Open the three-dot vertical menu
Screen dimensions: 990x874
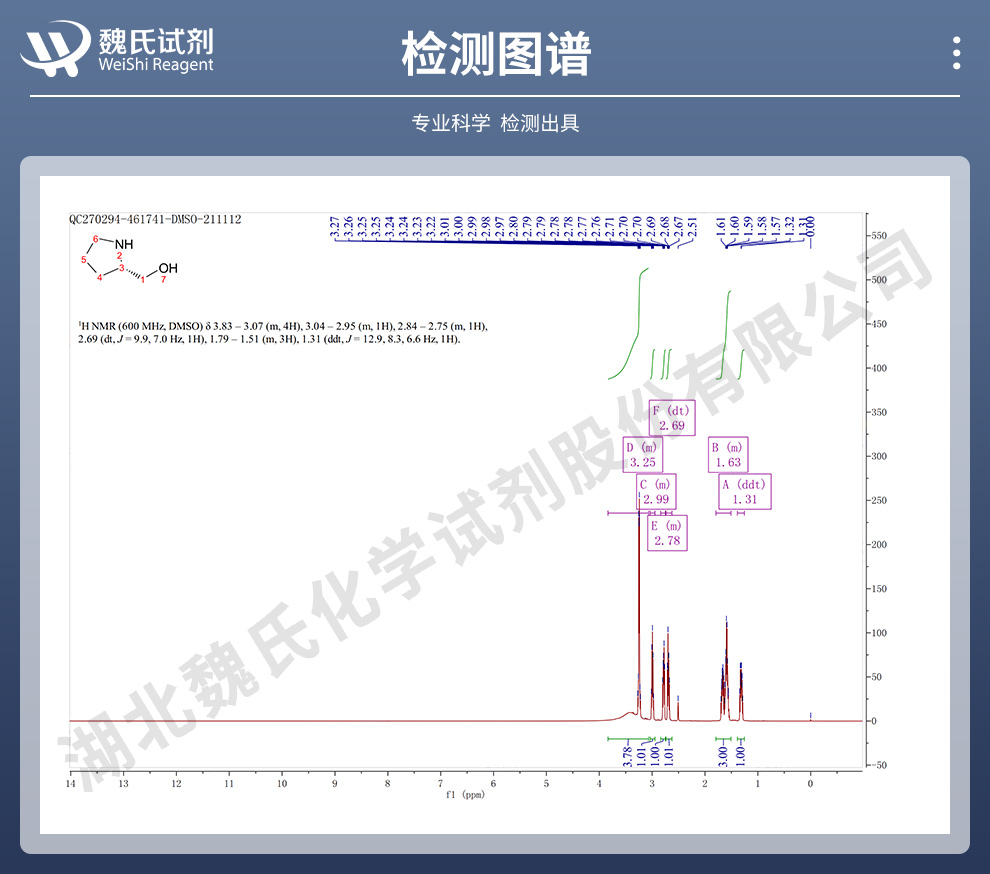tap(957, 52)
